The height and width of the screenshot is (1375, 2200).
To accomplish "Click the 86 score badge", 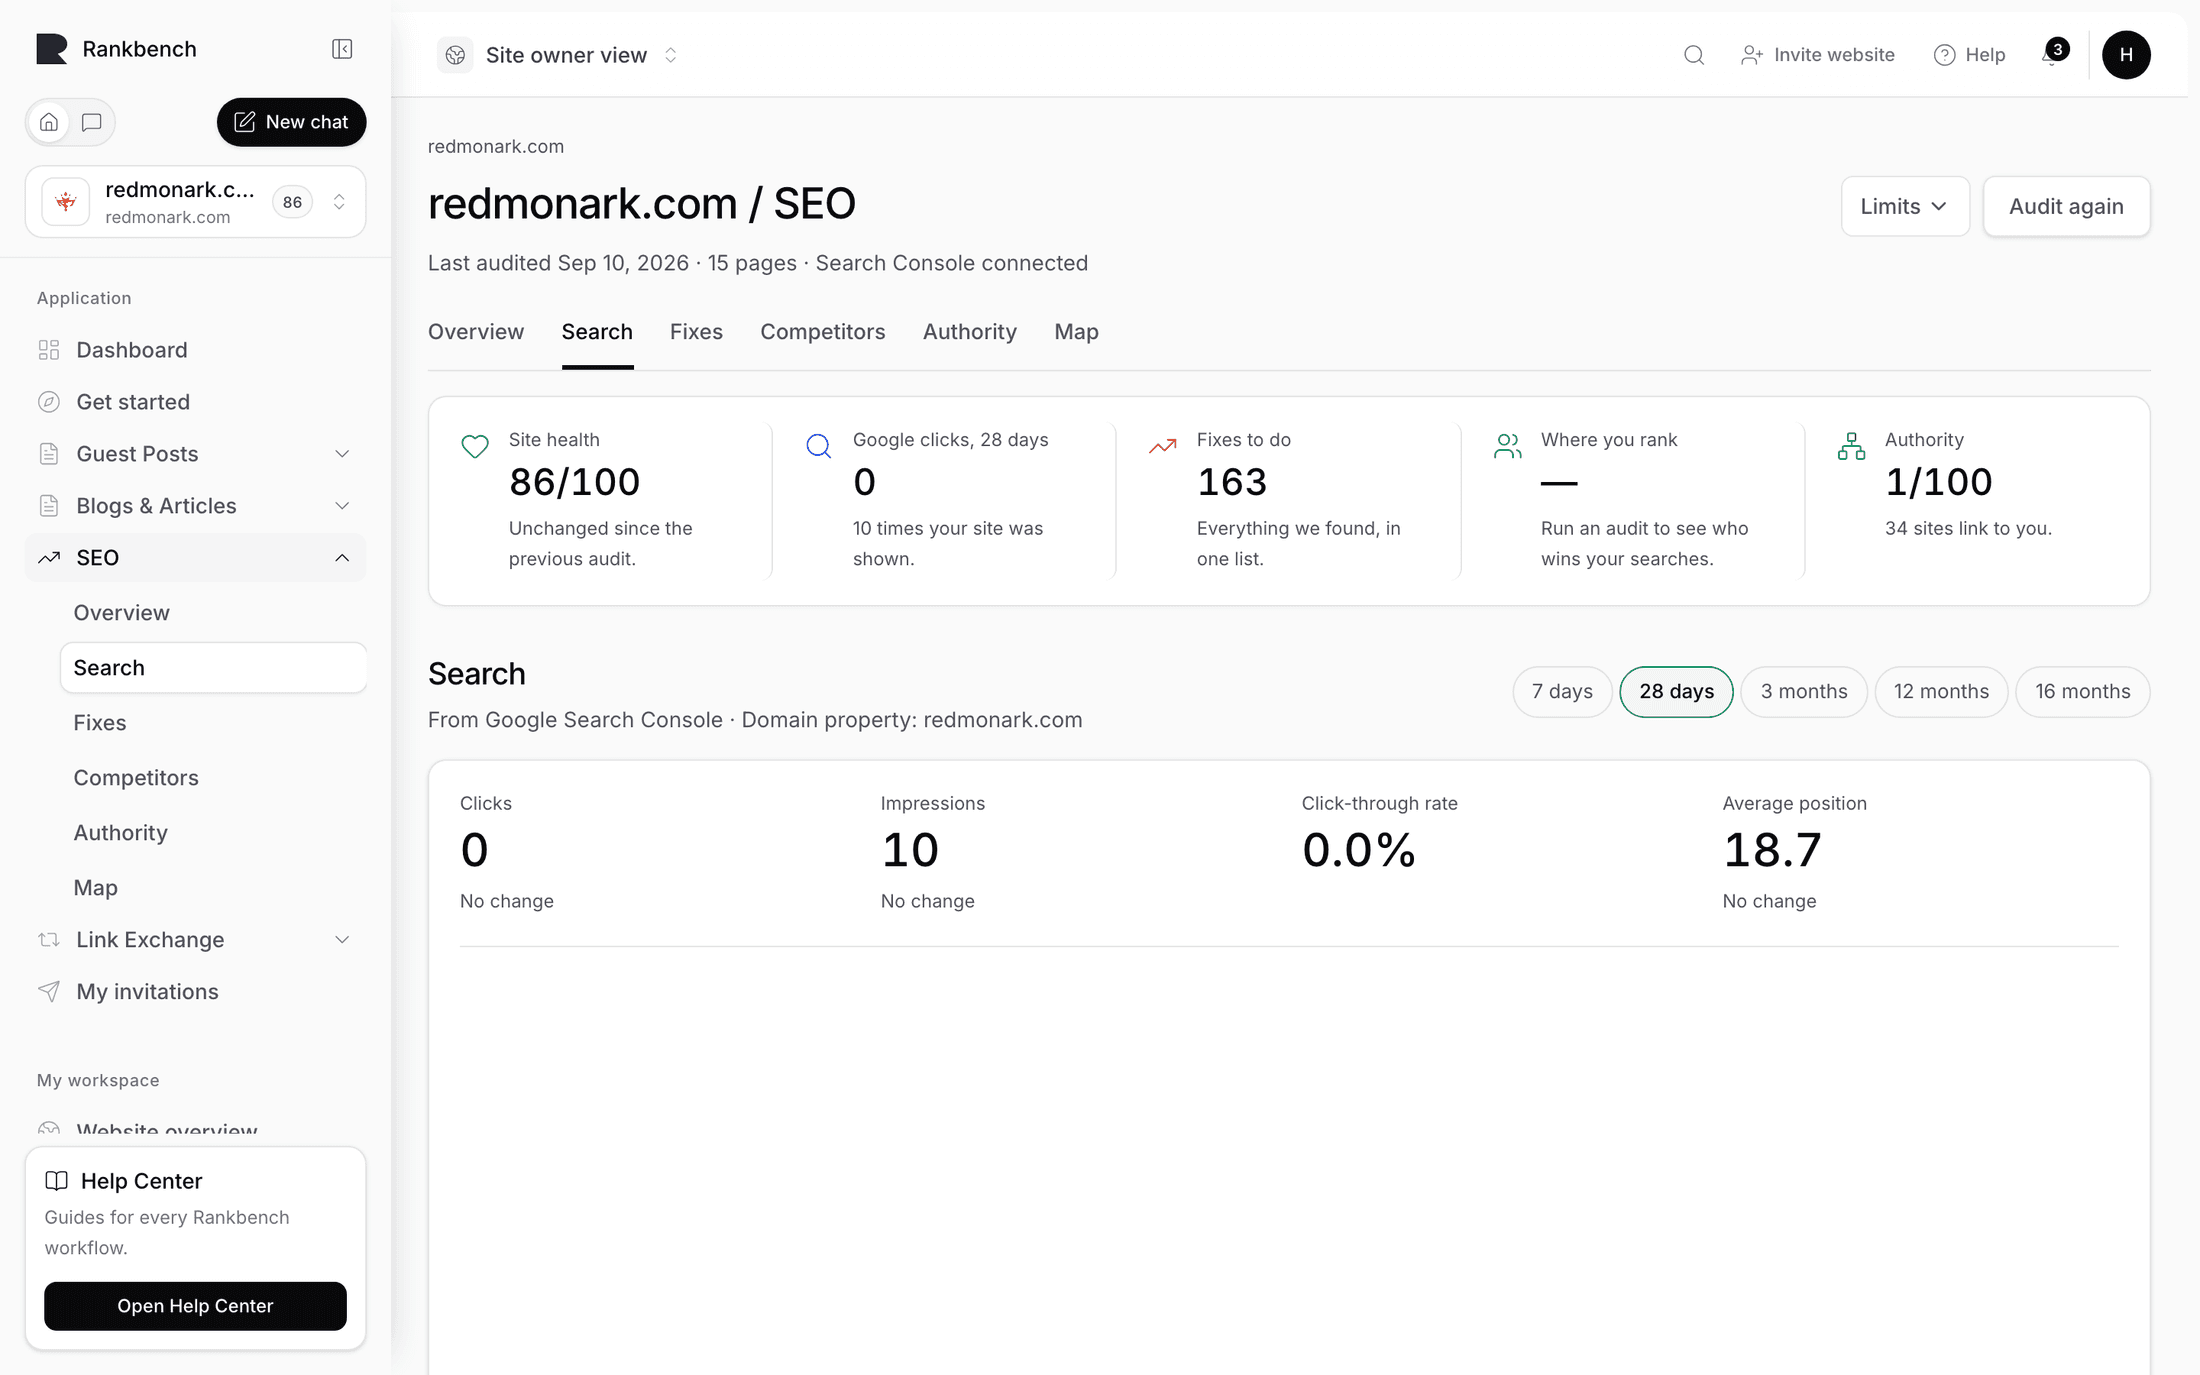I will (x=292, y=202).
